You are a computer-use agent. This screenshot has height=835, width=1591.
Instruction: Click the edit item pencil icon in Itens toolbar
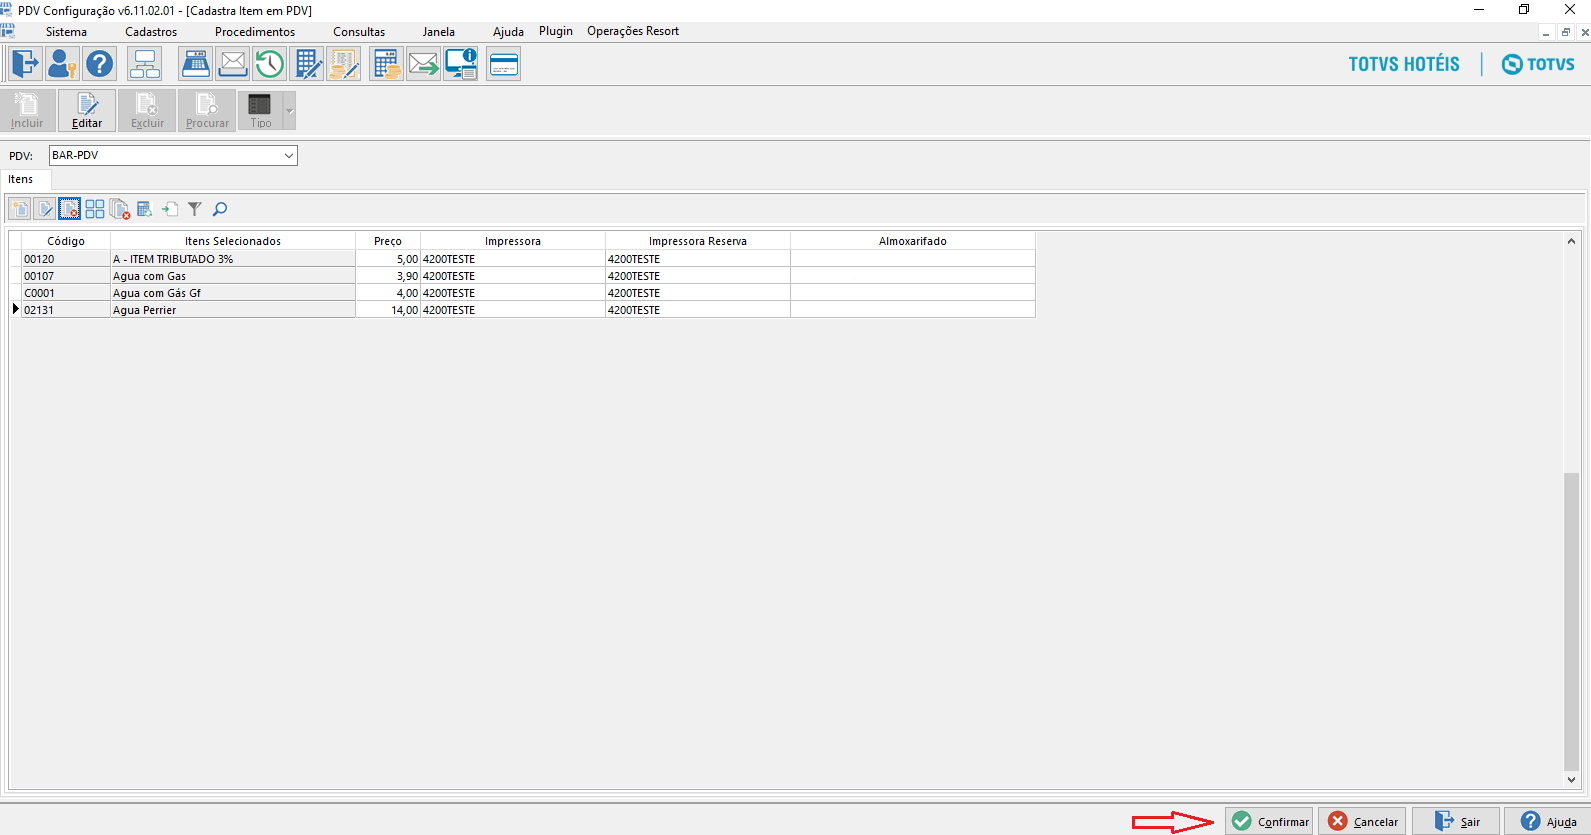pyautogui.click(x=45, y=209)
